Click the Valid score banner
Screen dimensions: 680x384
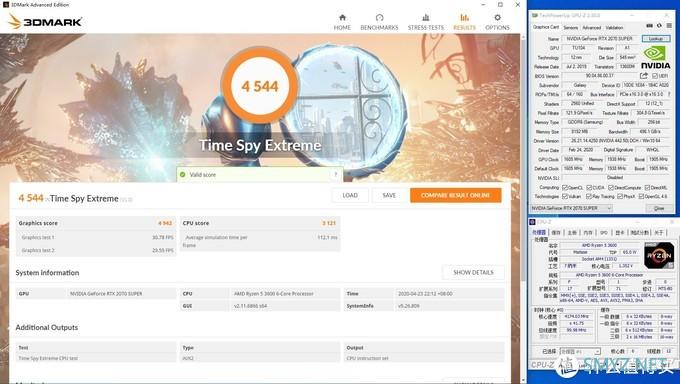click(259, 174)
